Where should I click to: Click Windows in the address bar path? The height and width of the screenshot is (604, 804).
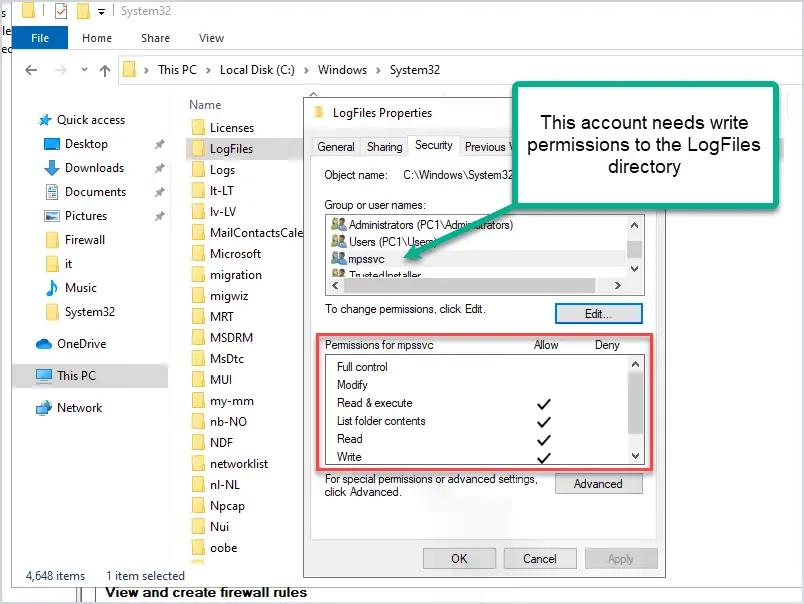click(342, 70)
